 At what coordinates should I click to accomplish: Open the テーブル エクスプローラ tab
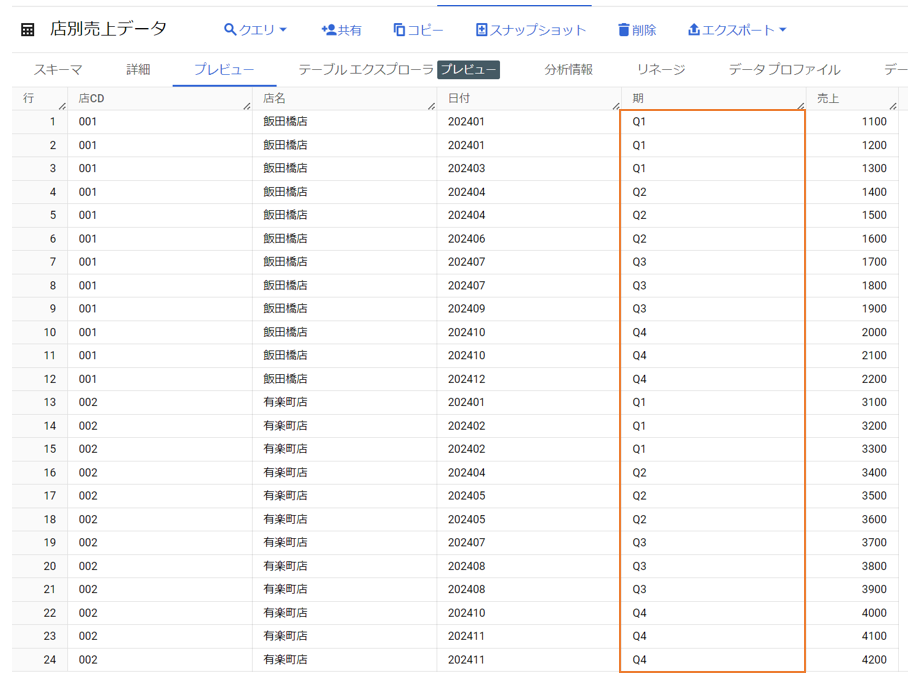click(366, 69)
